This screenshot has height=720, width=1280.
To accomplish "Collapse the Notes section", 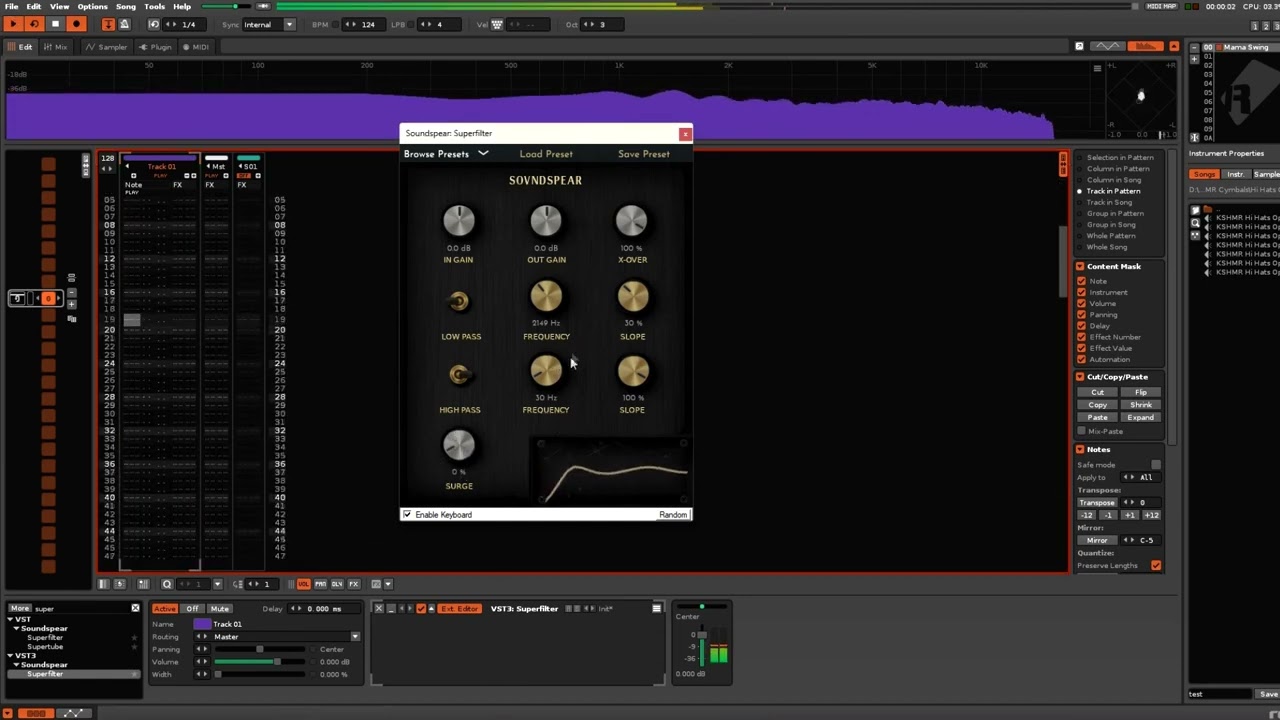I will pos(1080,450).
